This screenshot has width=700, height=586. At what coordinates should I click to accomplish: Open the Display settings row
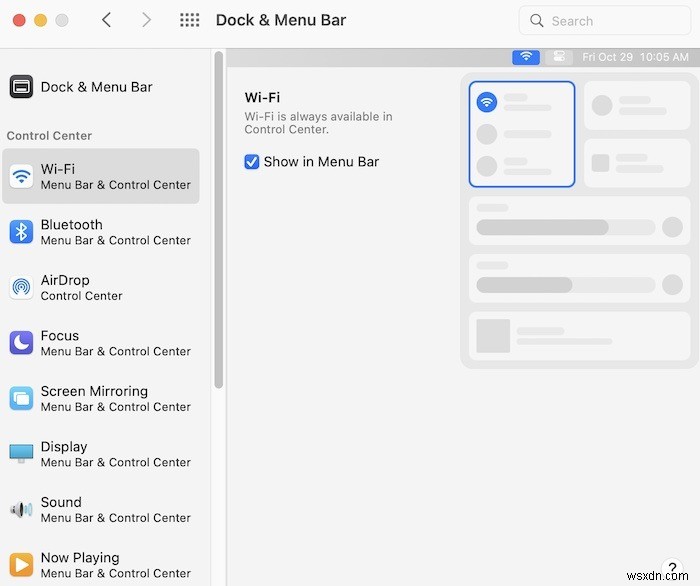point(100,453)
